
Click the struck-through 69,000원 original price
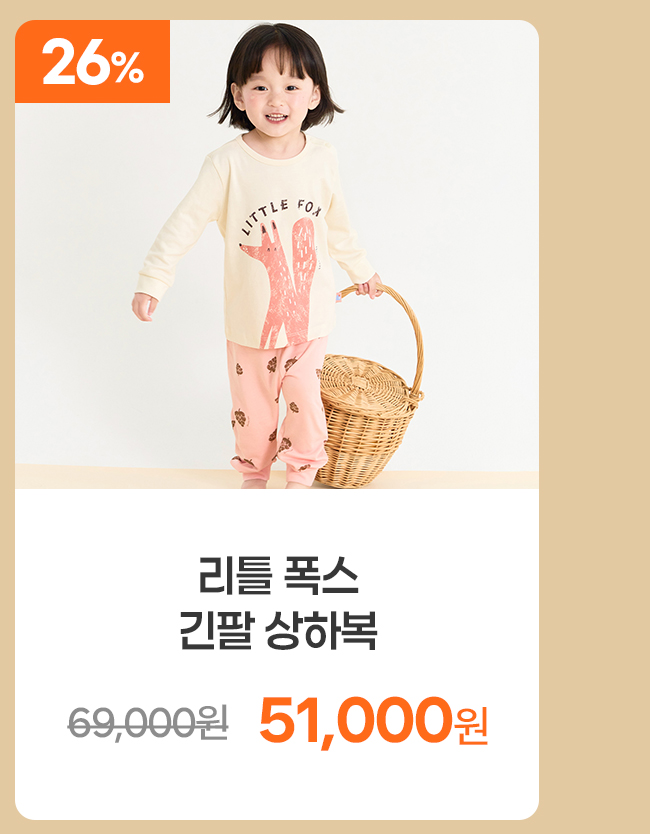148,722
